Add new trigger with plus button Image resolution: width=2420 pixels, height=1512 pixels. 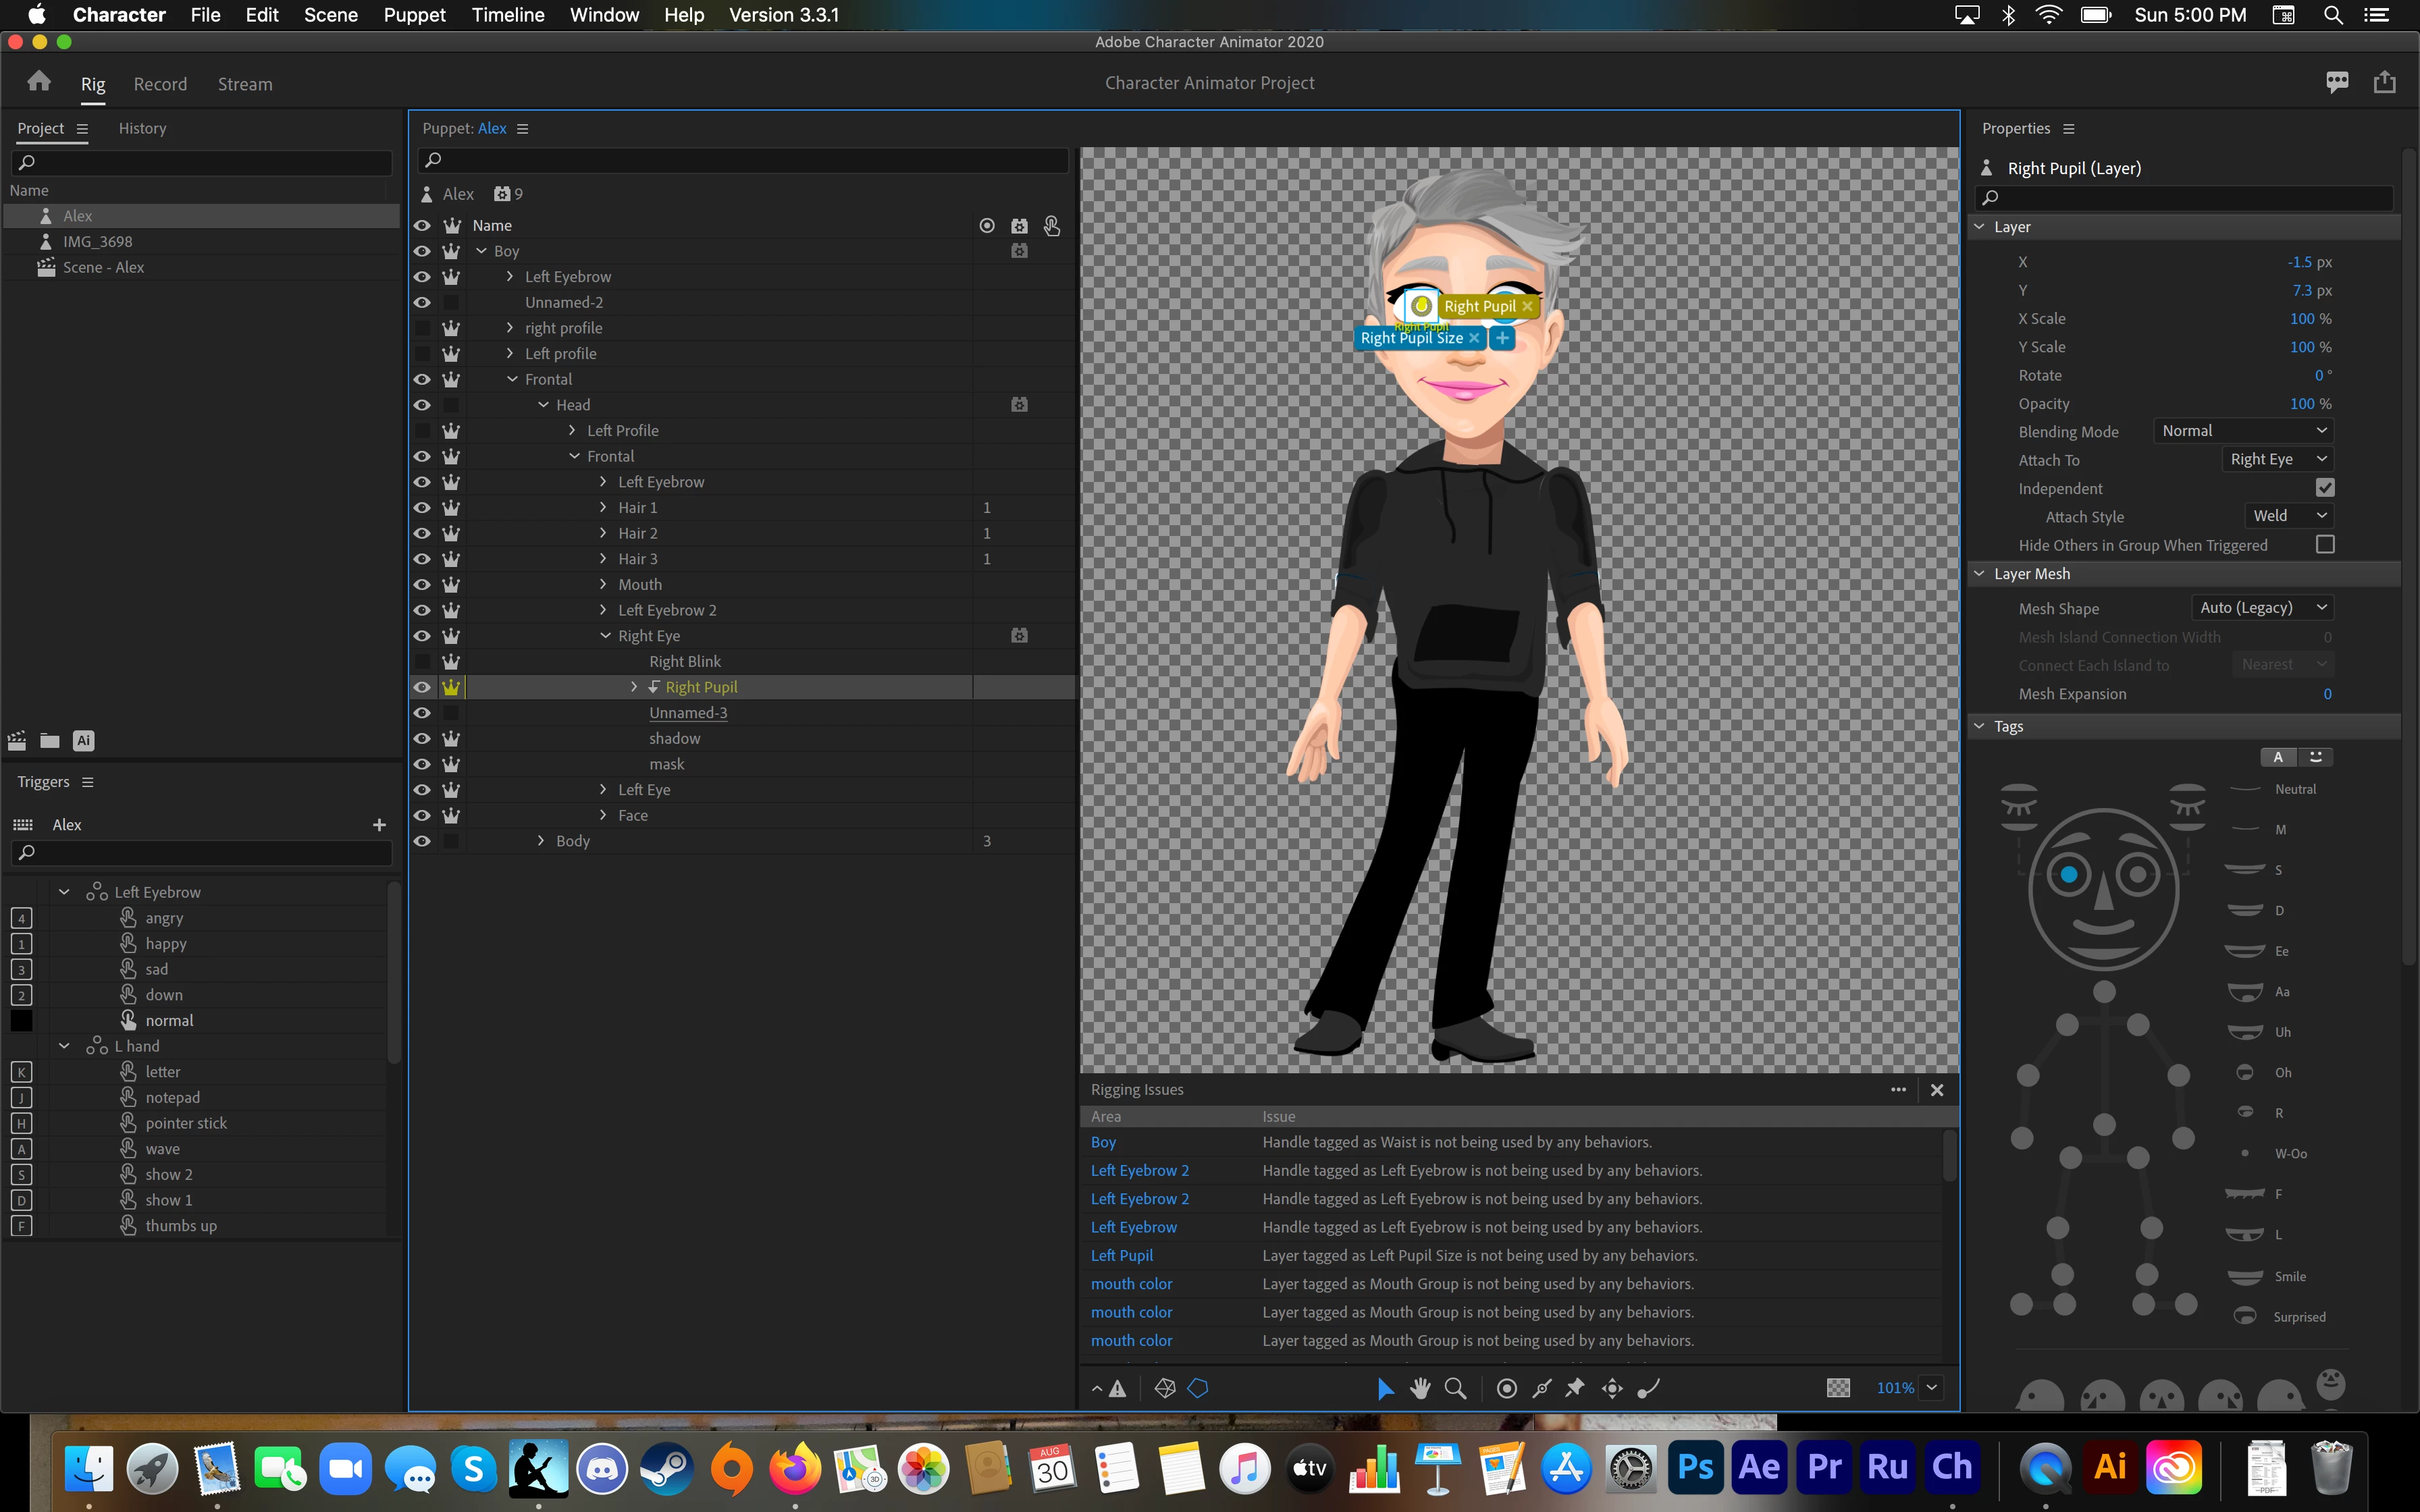click(379, 824)
